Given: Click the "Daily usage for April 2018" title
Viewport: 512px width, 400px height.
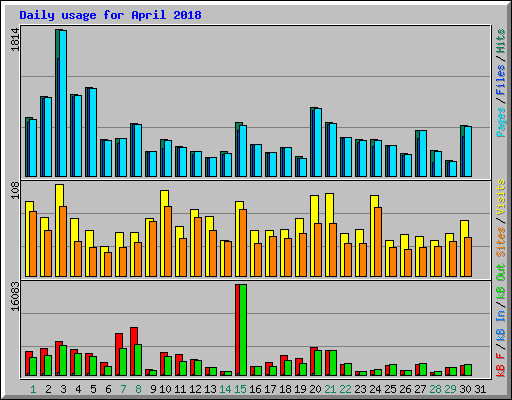Looking at the screenshot, I should tap(110, 15).
